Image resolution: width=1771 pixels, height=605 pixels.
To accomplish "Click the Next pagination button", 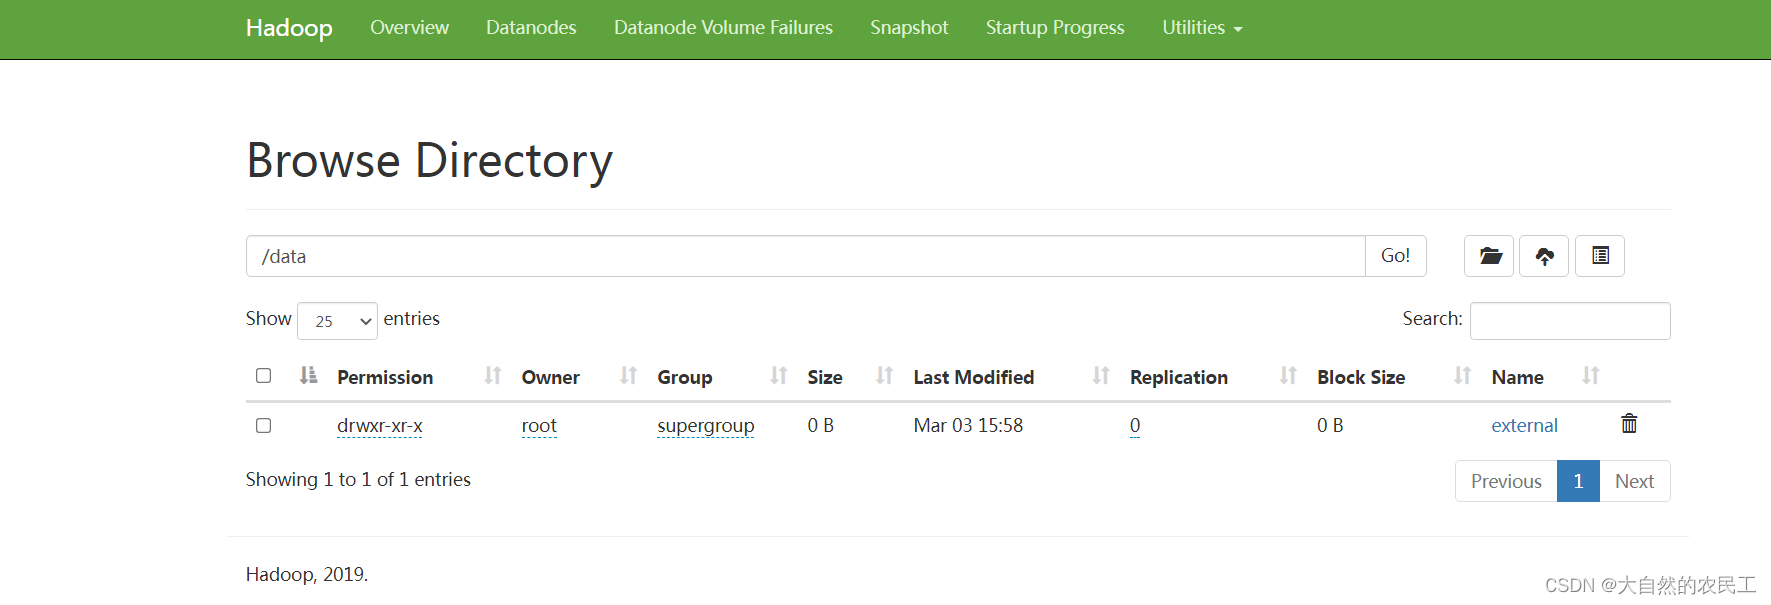I will (1634, 481).
